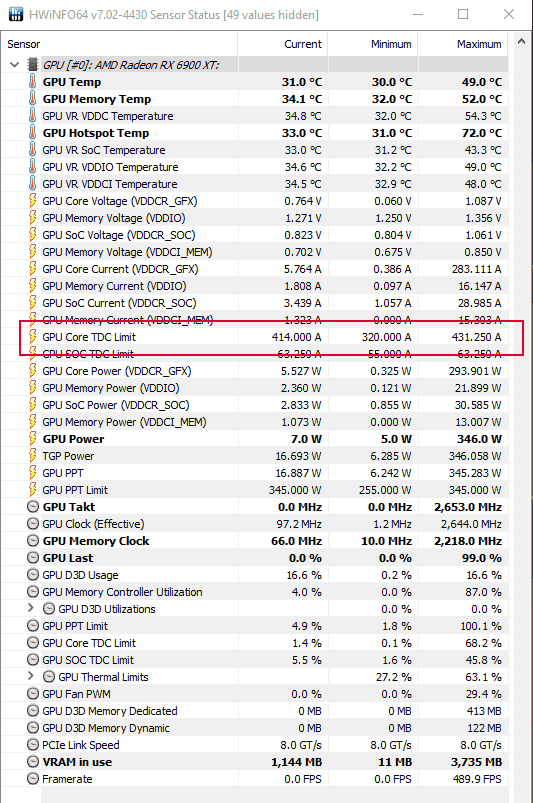
Task: Click the thermometer icon of GPU VR SoC Temperature
Action: click(x=32, y=150)
